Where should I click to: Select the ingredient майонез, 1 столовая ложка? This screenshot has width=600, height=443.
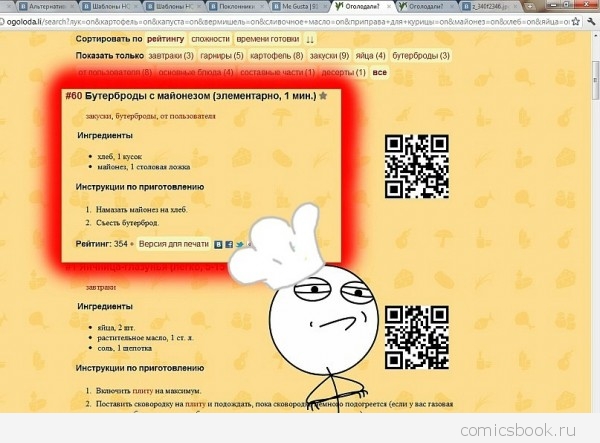[x=143, y=167]
